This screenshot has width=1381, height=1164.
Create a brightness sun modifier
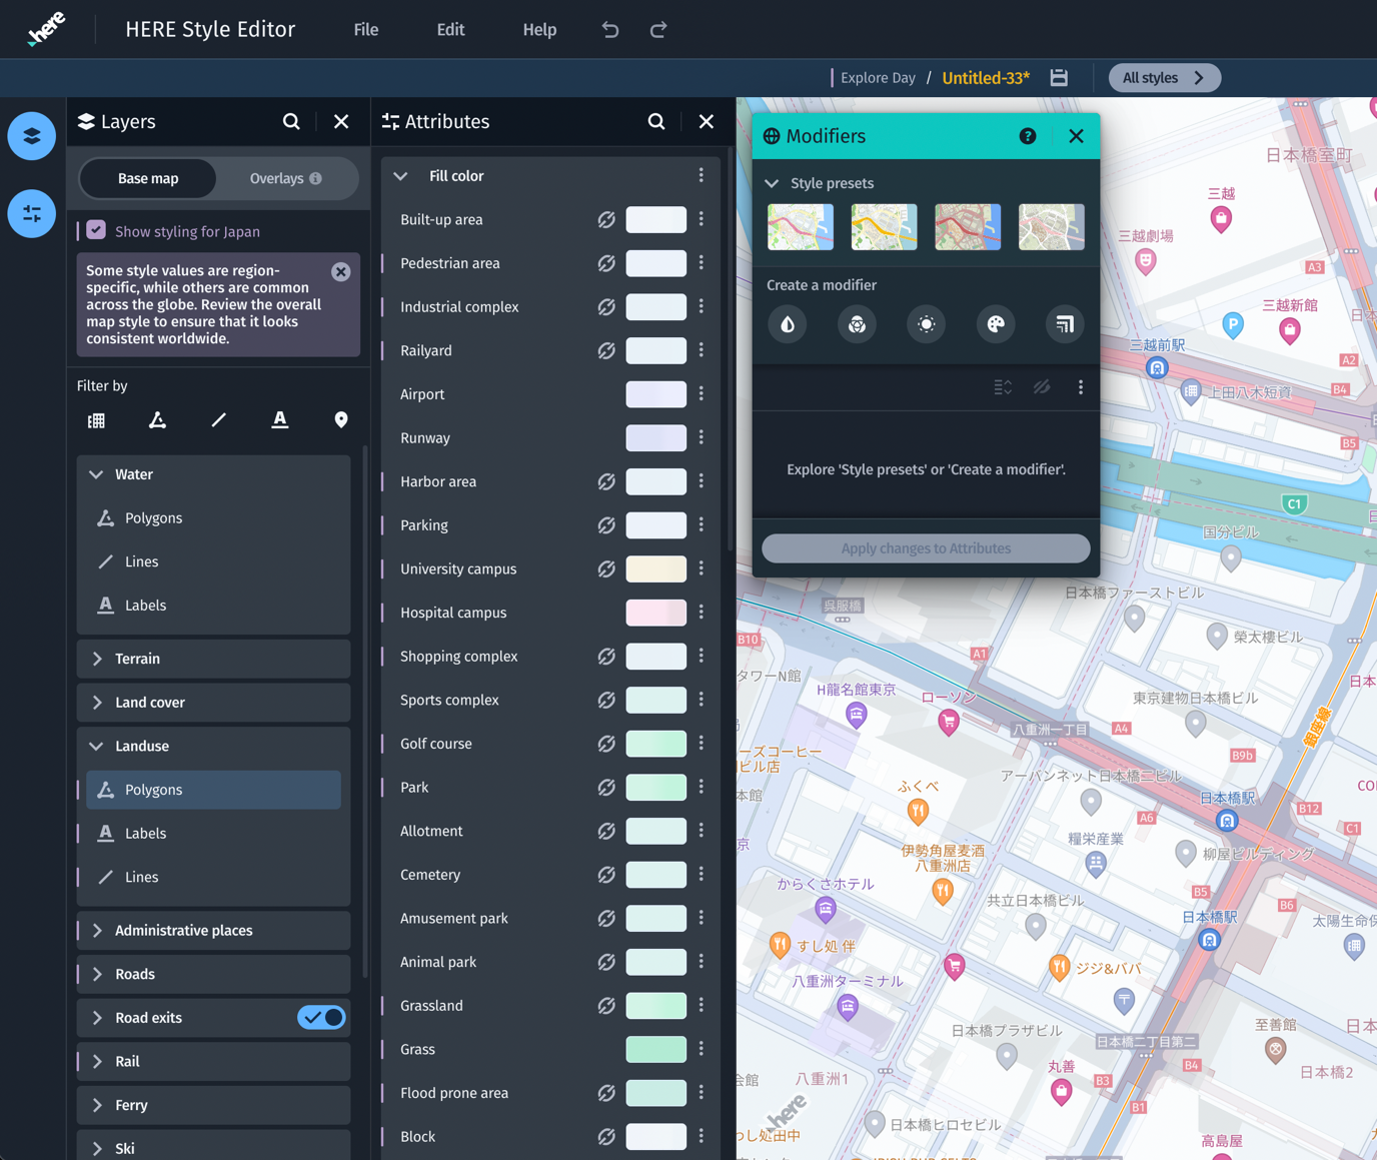coord(926,324)
